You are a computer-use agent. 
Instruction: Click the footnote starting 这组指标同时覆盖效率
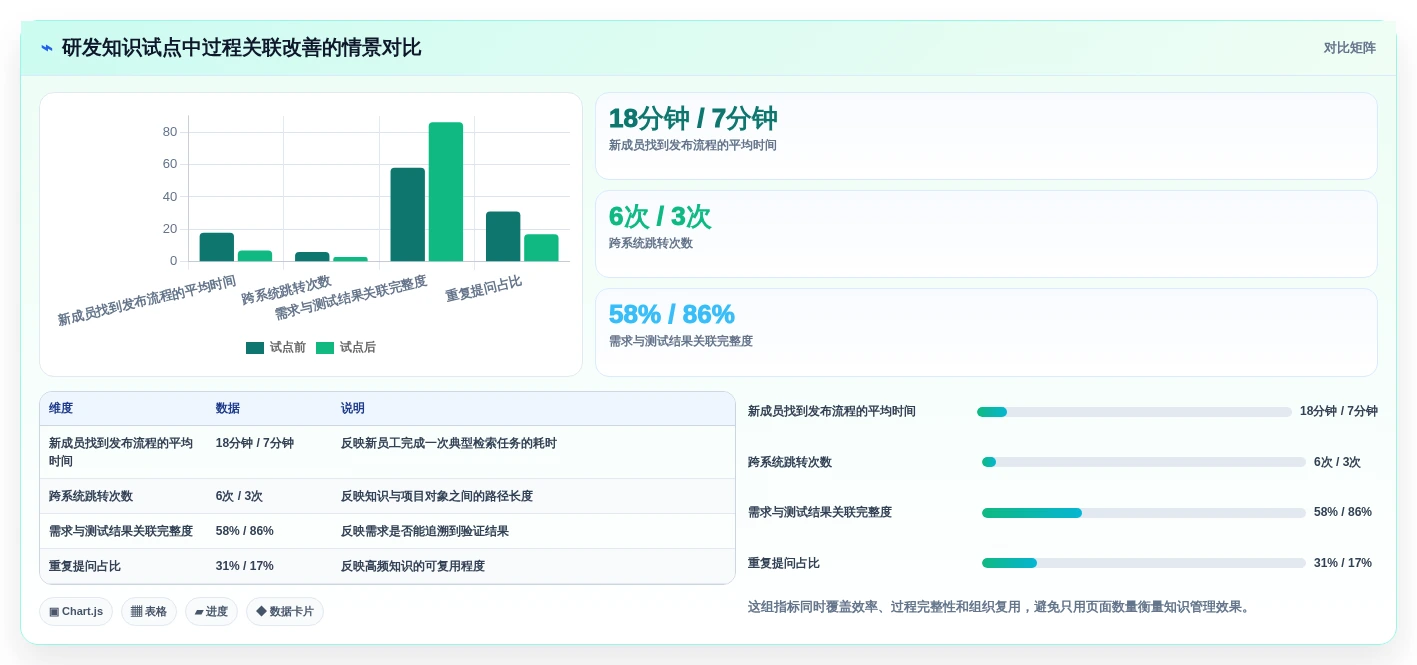(1001, 607)
